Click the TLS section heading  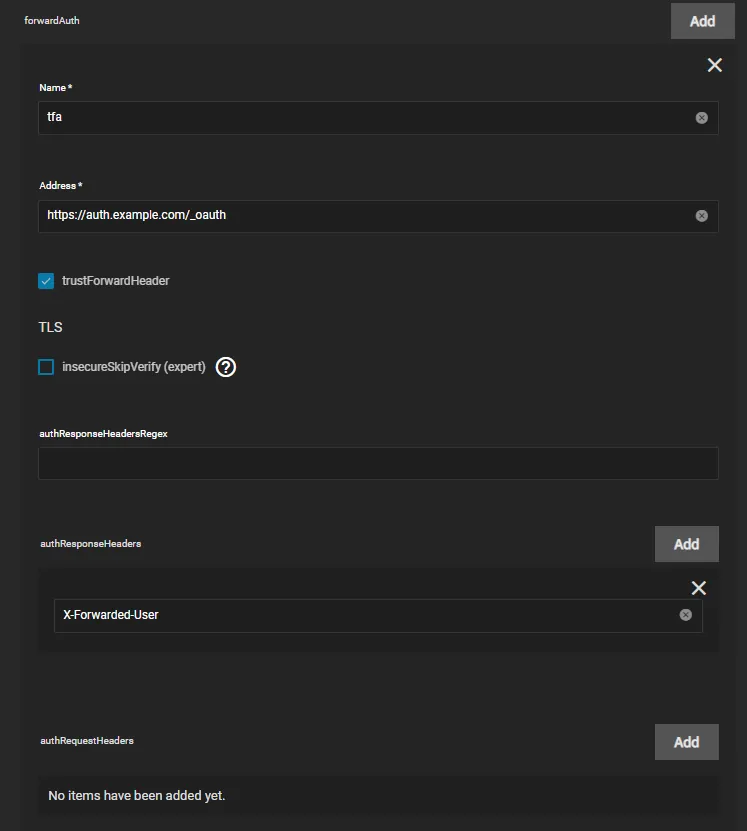point(50,327)
